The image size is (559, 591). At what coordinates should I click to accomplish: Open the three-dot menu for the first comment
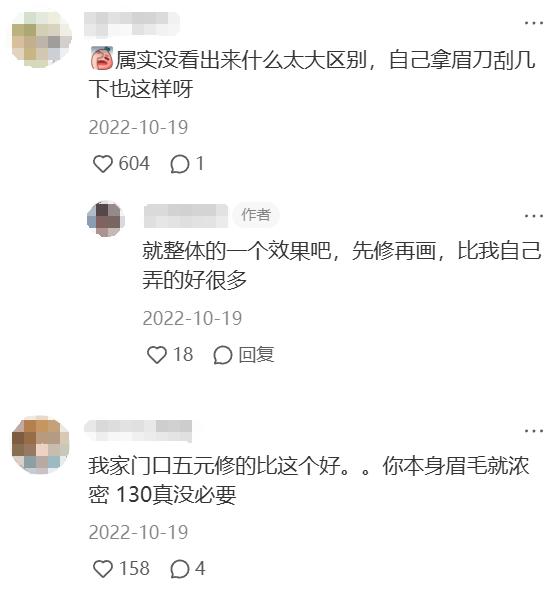(534, 23)
